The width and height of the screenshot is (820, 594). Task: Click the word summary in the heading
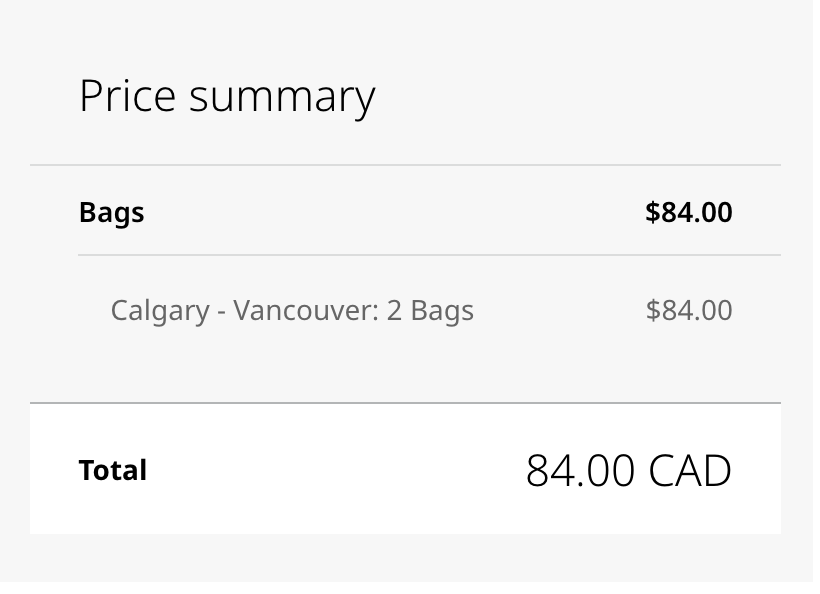click(282, 99)
